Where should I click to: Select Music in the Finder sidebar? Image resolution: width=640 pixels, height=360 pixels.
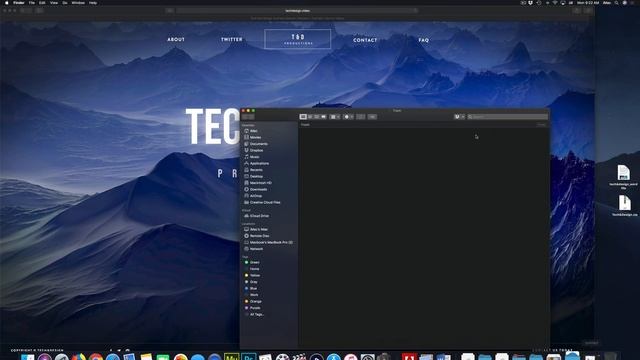click(x=252, y=157)
